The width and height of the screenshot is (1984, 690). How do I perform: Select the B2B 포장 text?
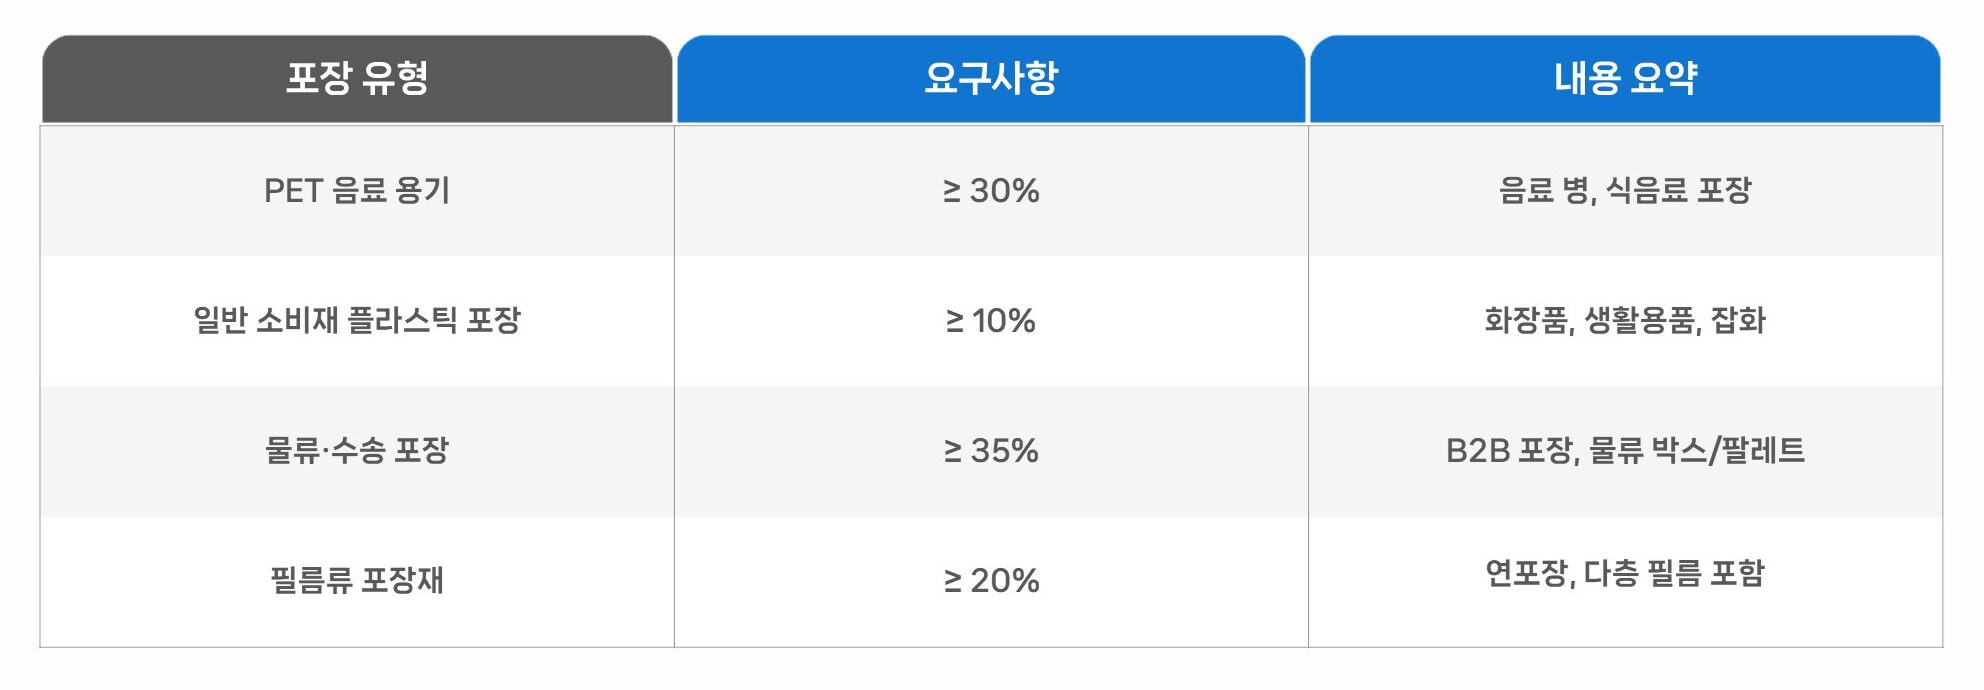click(x=1511, y=450)
